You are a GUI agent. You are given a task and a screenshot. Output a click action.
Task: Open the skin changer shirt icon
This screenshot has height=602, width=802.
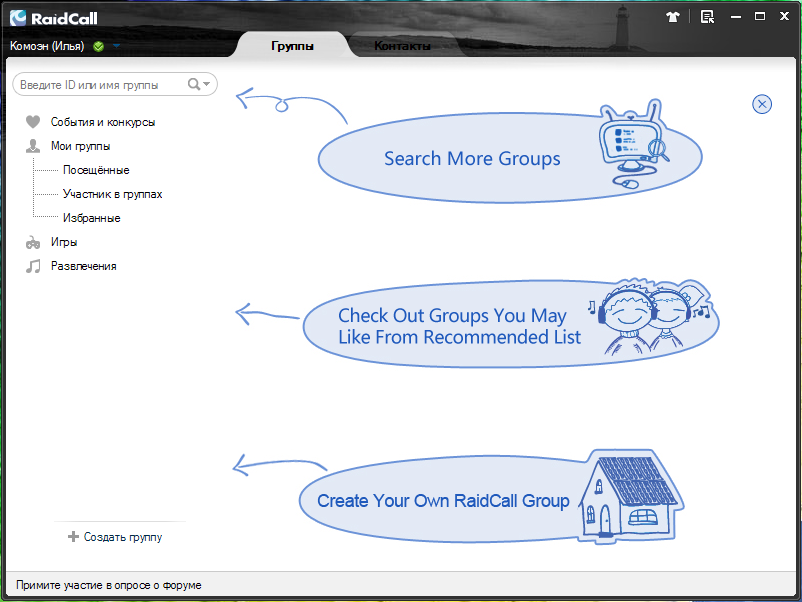click(x=673, y=17)
